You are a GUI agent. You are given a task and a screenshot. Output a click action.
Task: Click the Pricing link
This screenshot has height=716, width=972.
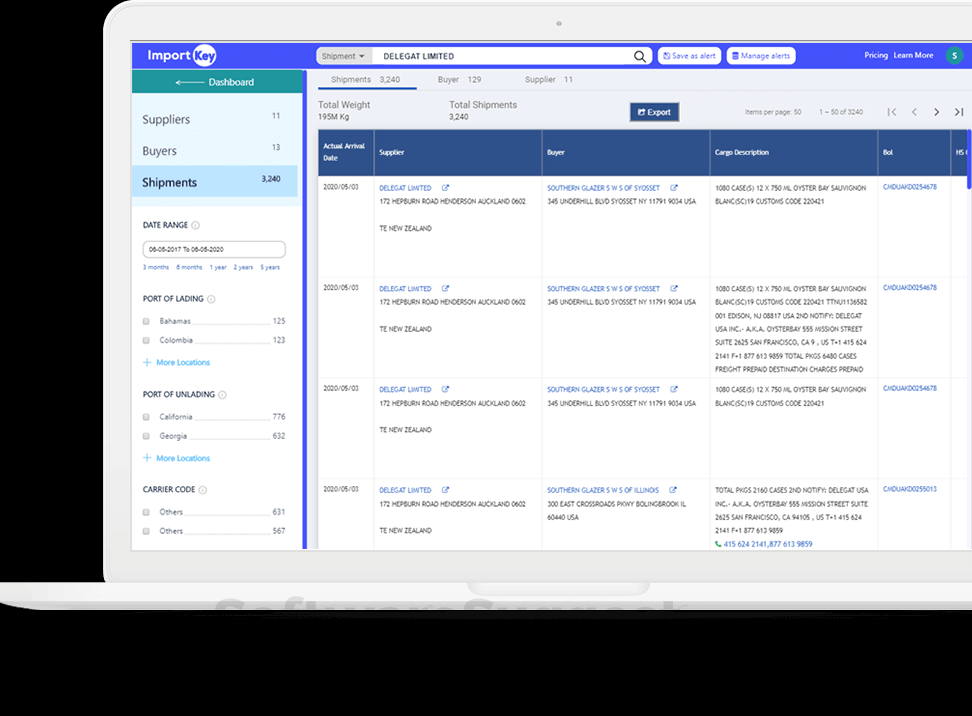pos(876,56)
